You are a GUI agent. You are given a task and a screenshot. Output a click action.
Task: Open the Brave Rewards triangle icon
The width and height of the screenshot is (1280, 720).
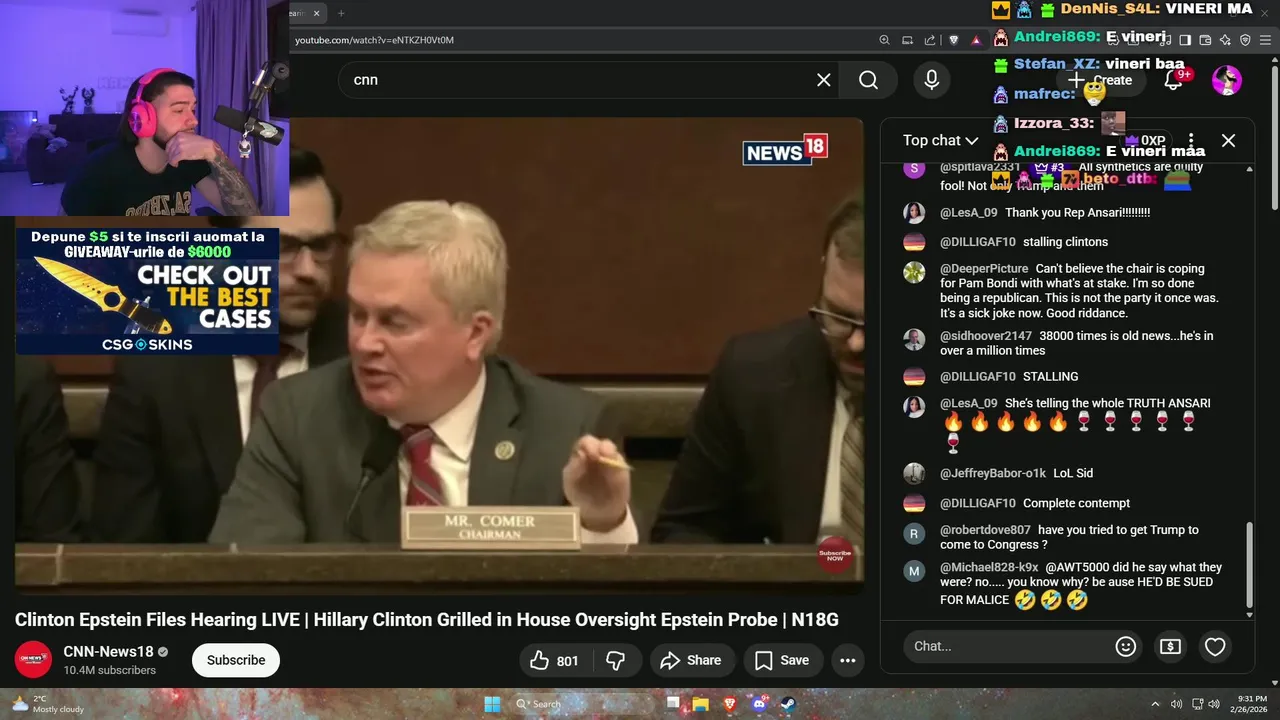click(977, 40)
